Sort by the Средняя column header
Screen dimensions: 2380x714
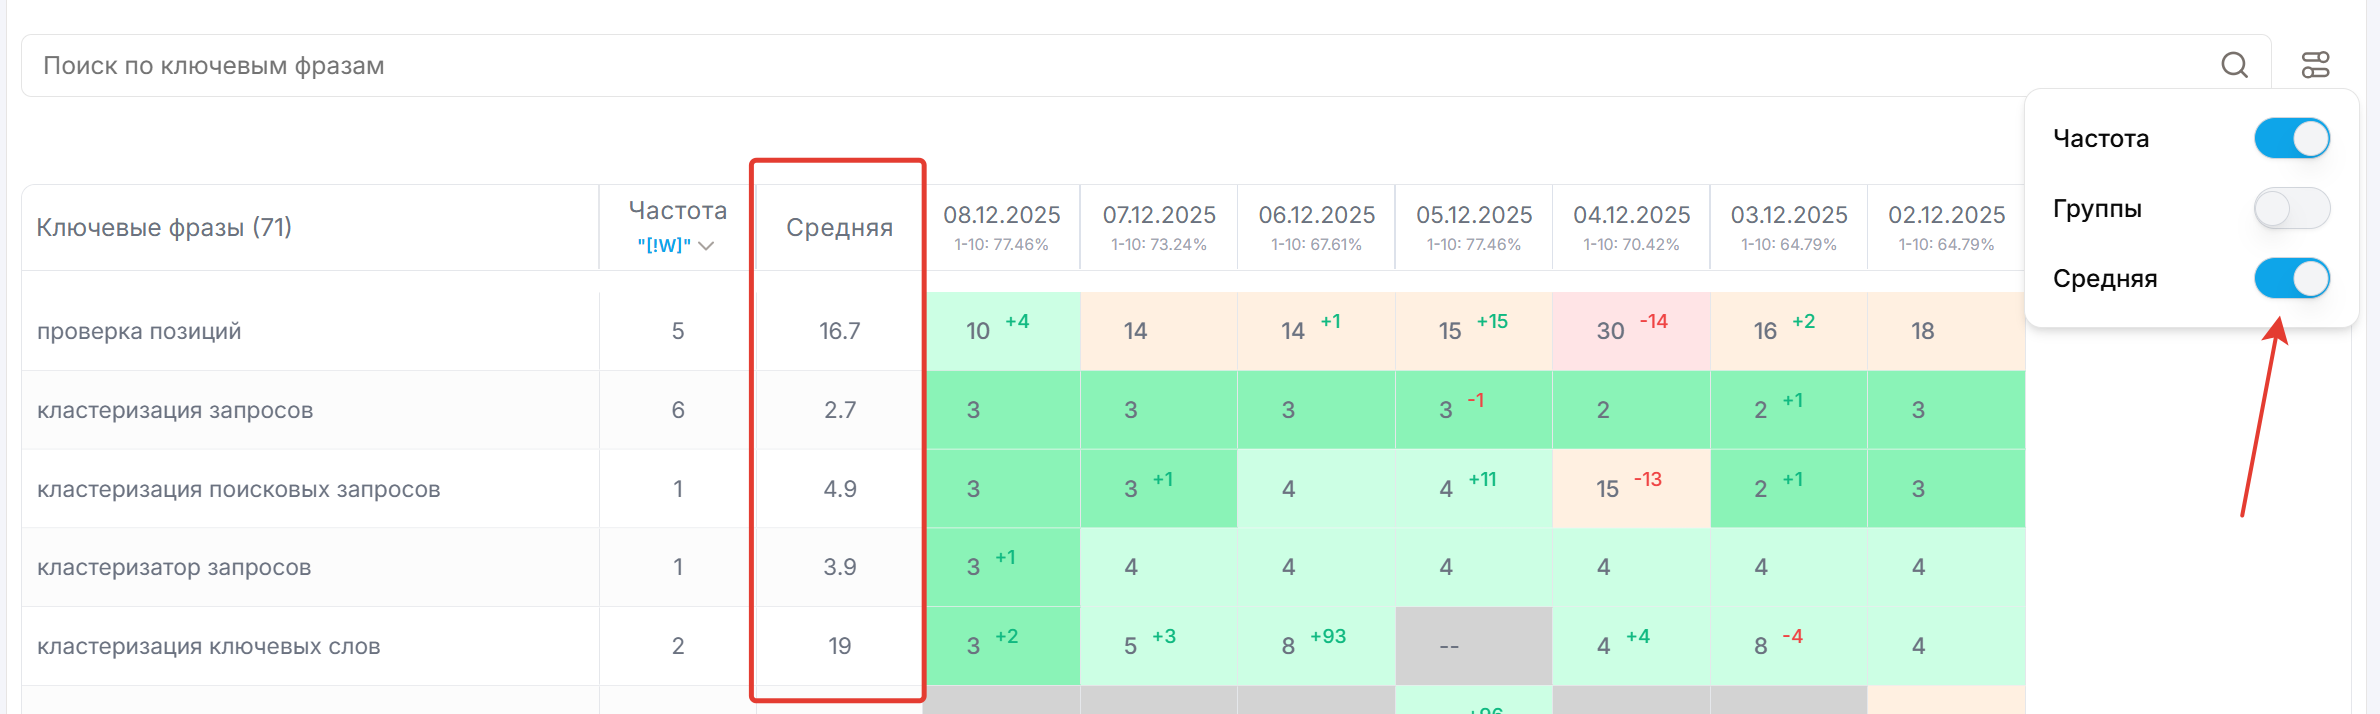[839, 228]
